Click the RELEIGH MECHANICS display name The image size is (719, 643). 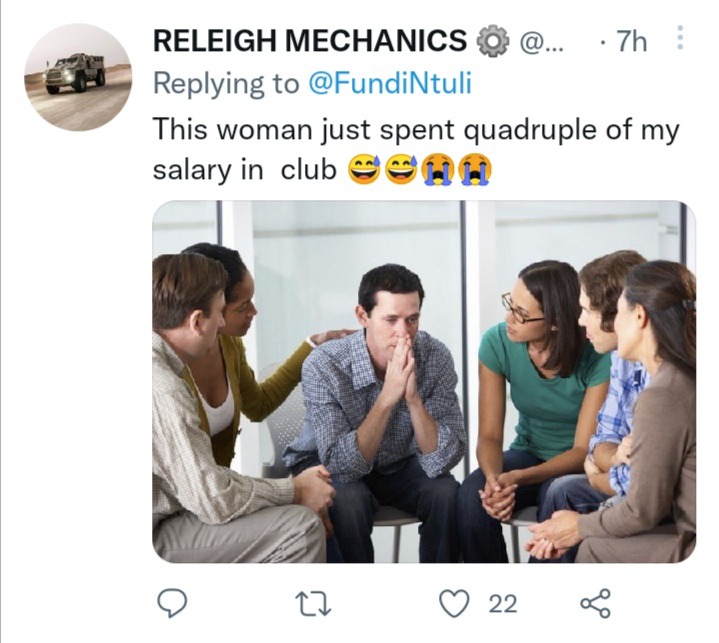[x=310, y=40]
